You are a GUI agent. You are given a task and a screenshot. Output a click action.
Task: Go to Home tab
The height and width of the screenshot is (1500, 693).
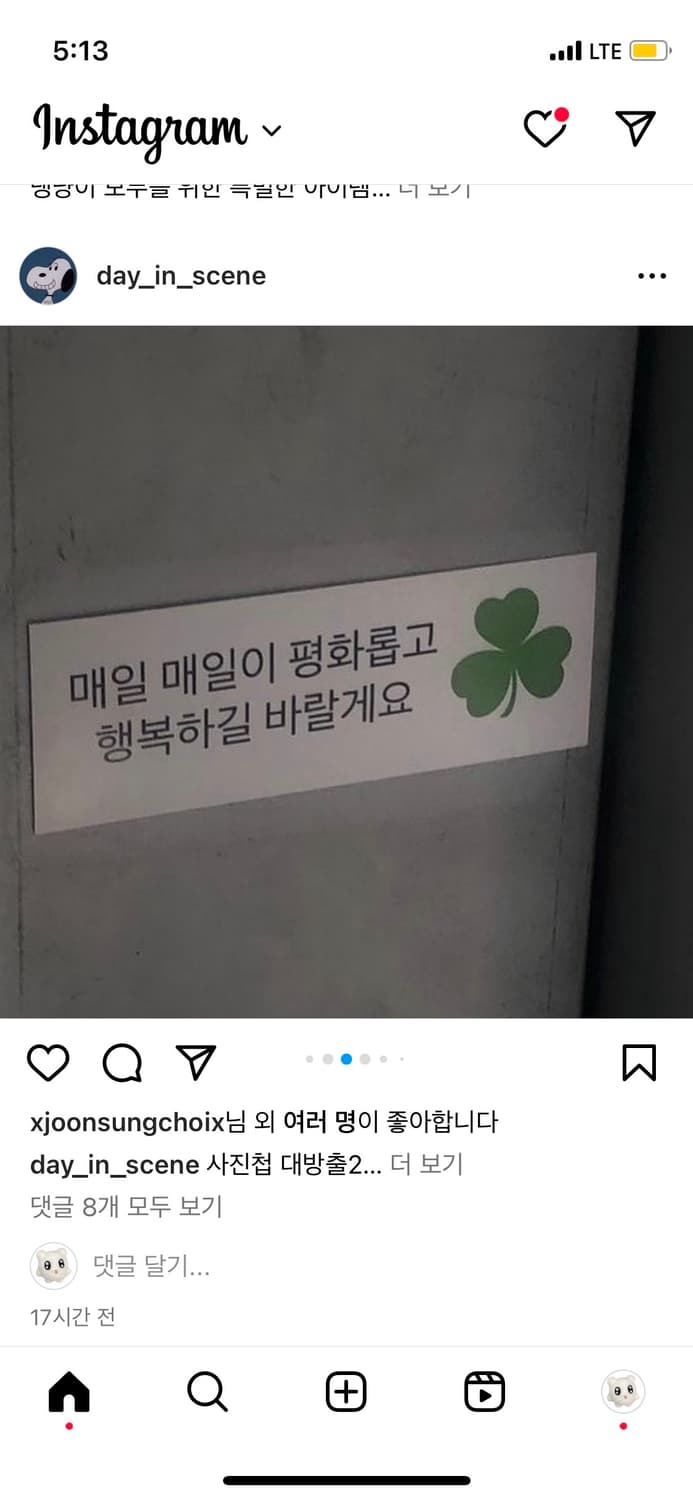tap(69, 1392)
